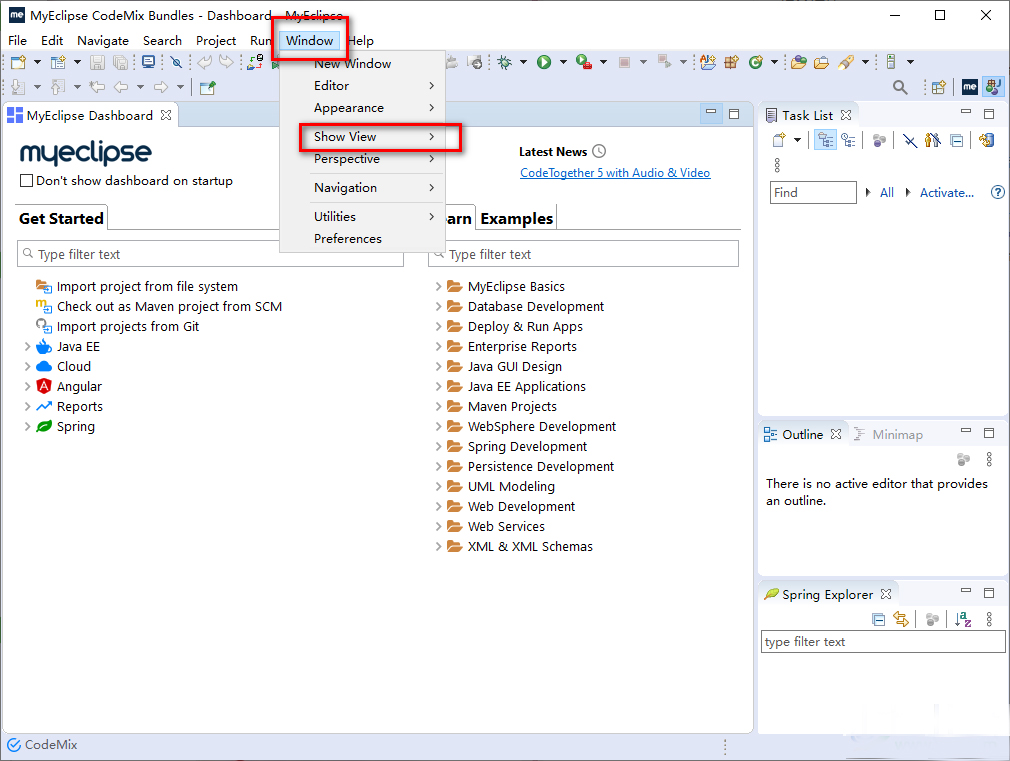
Task: Click the Run External Tools toolbox icon
Action: tap(584, 63)
